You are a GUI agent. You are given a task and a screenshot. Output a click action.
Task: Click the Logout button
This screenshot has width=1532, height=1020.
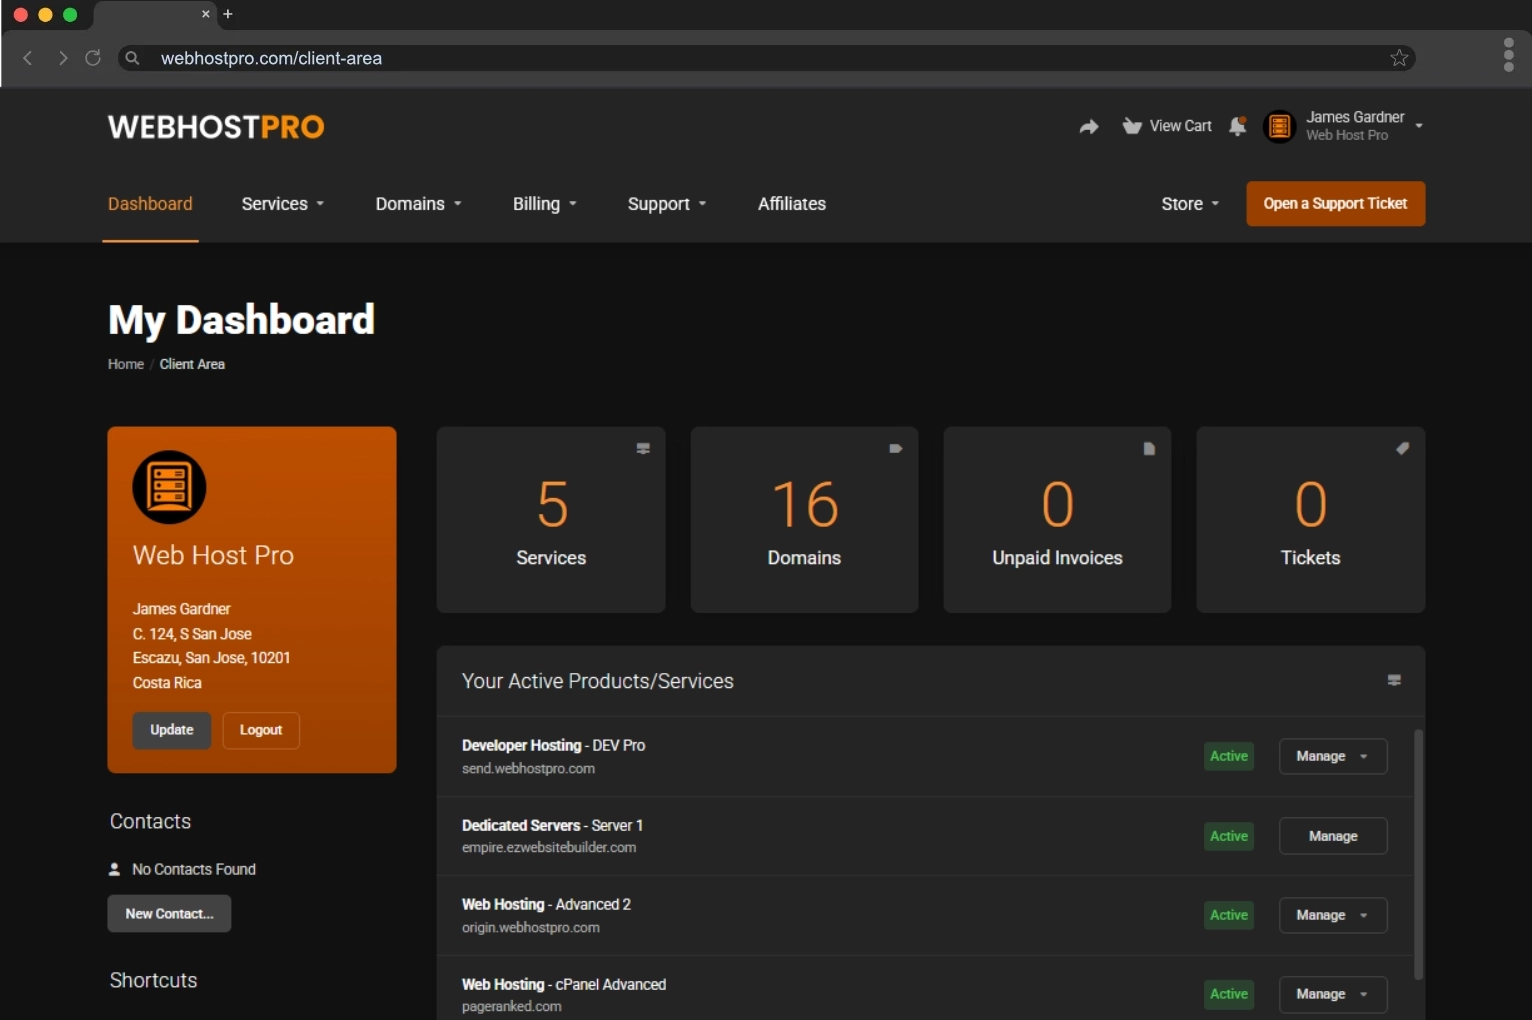(261, 730)
